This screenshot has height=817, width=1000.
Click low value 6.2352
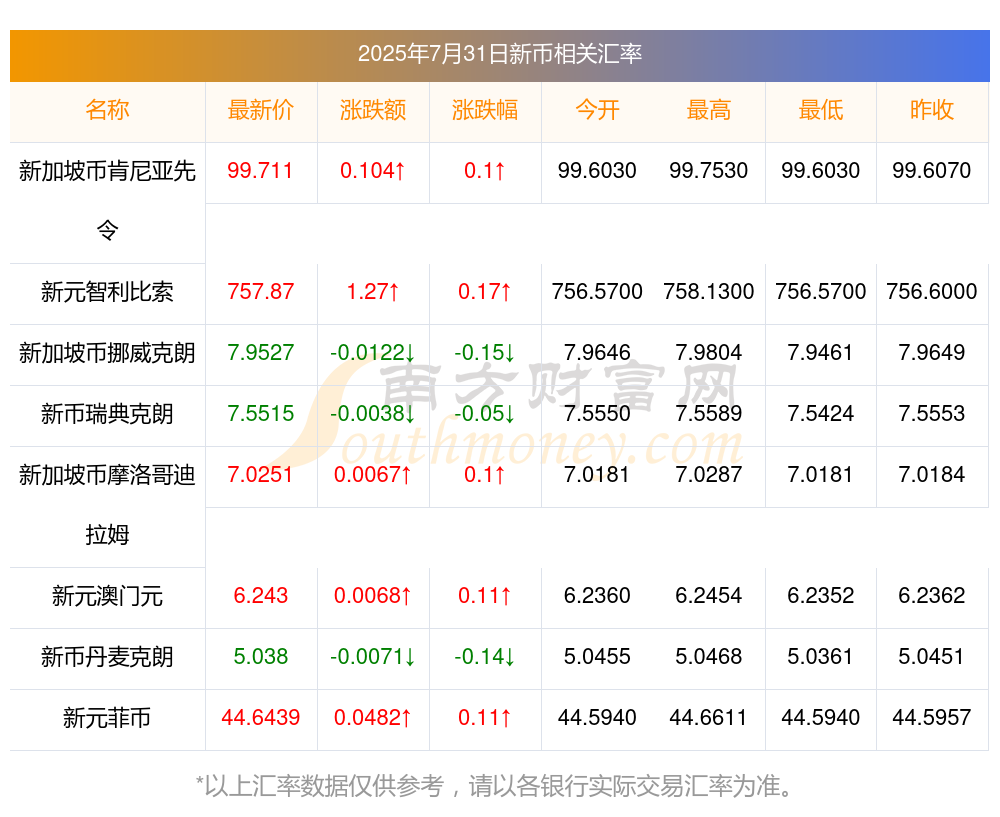click(820, 596)
